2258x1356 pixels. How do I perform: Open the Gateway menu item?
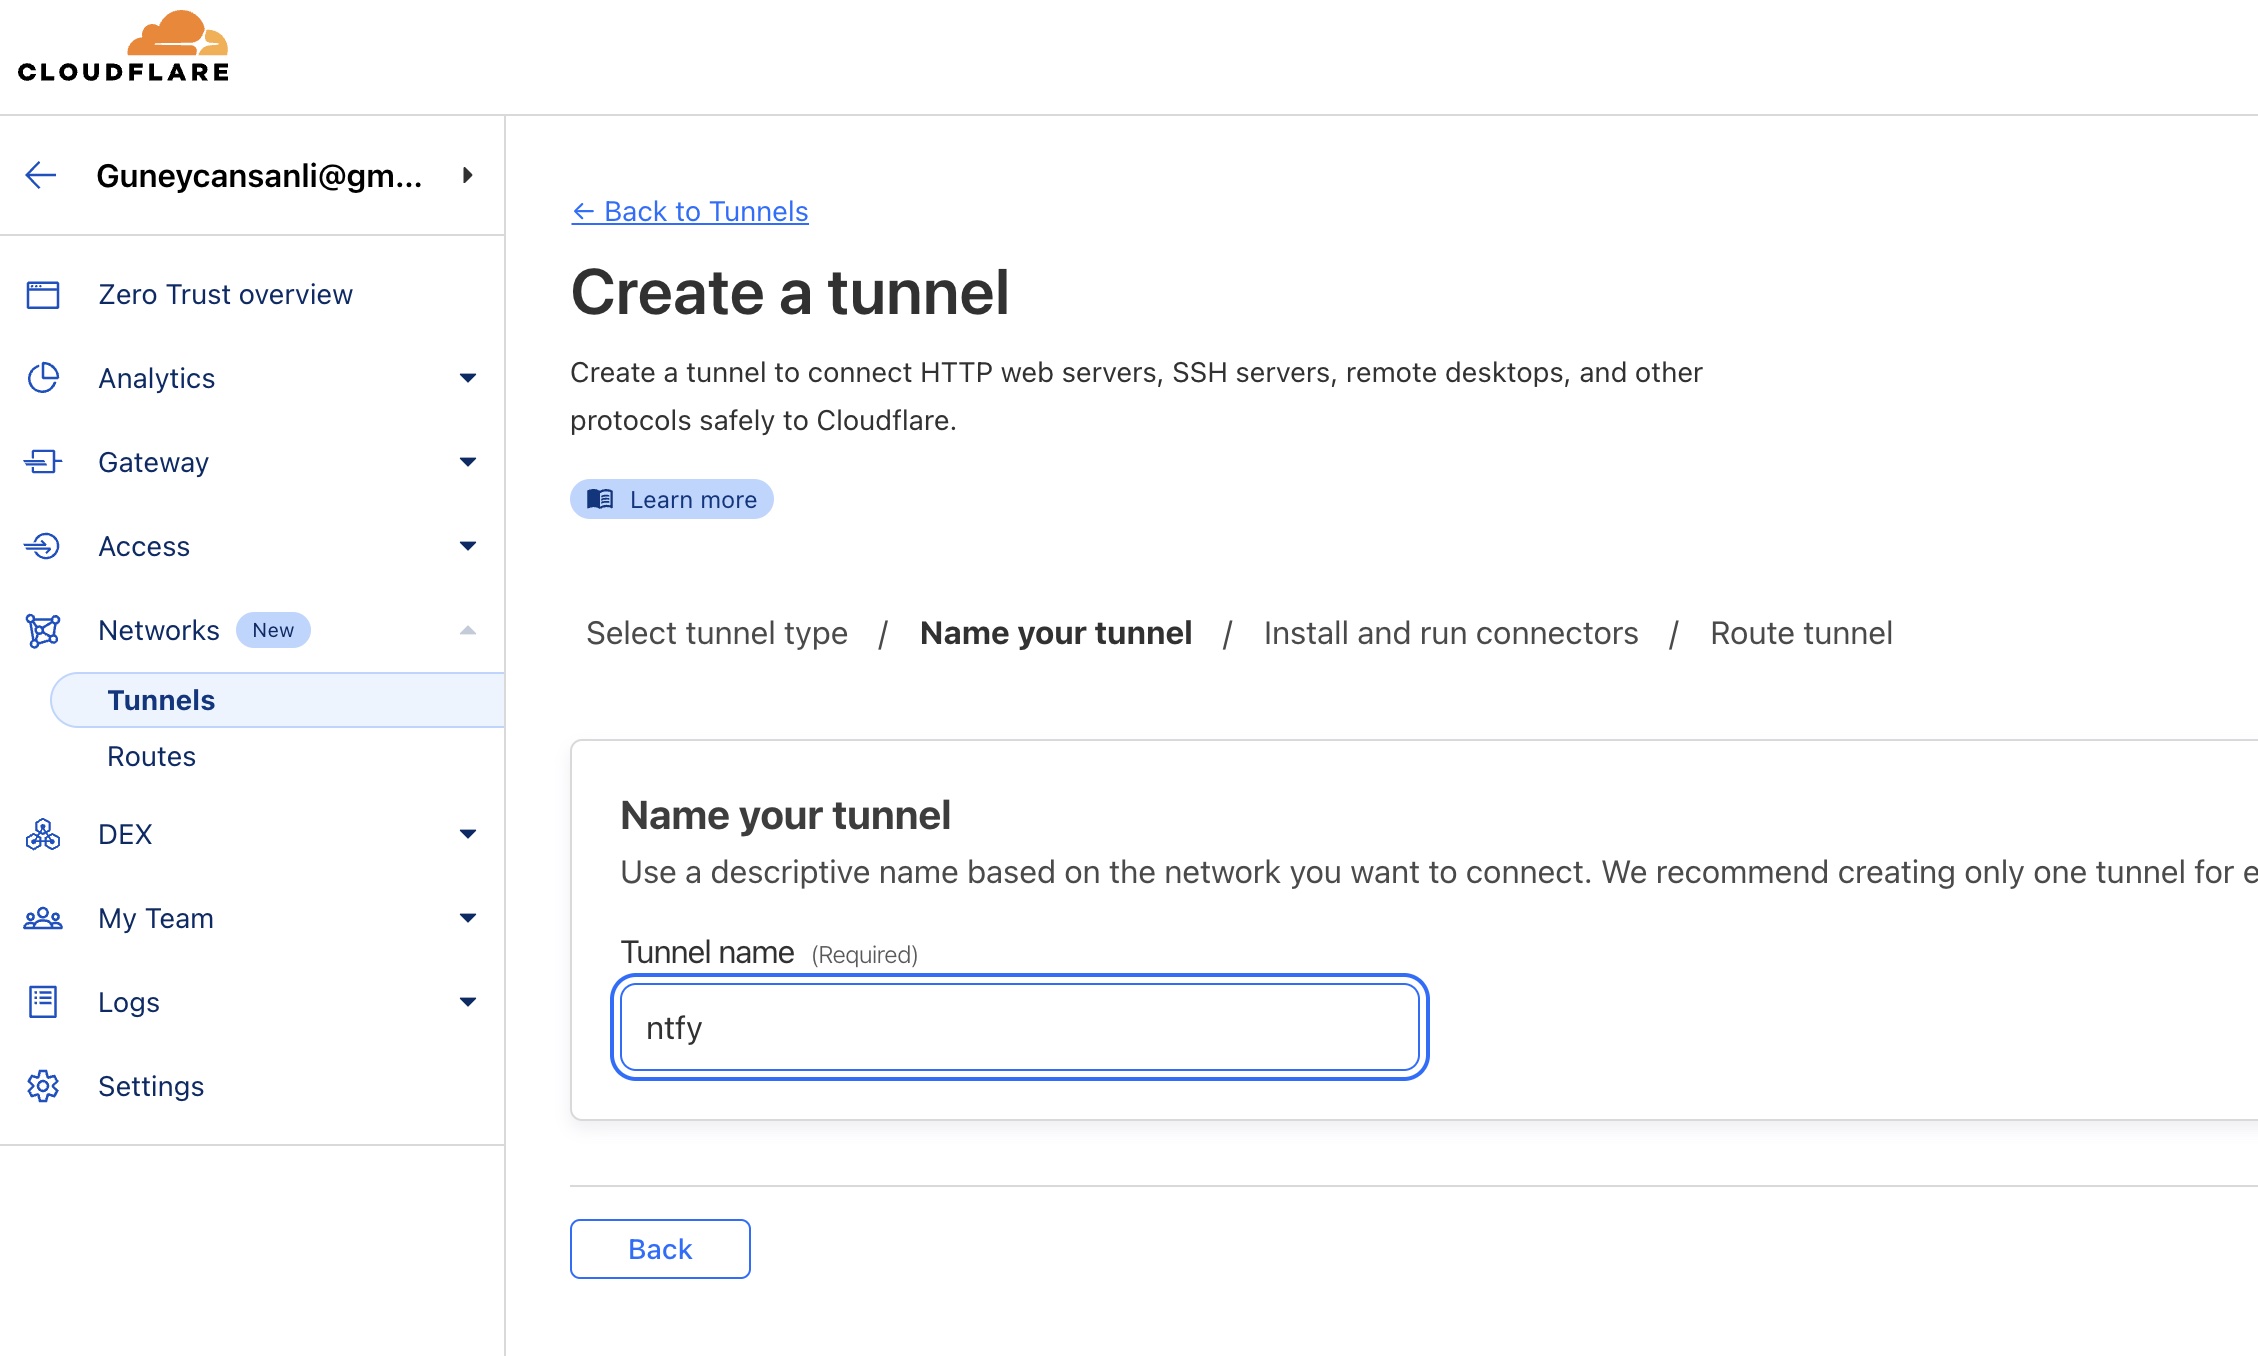click(154, 463)
